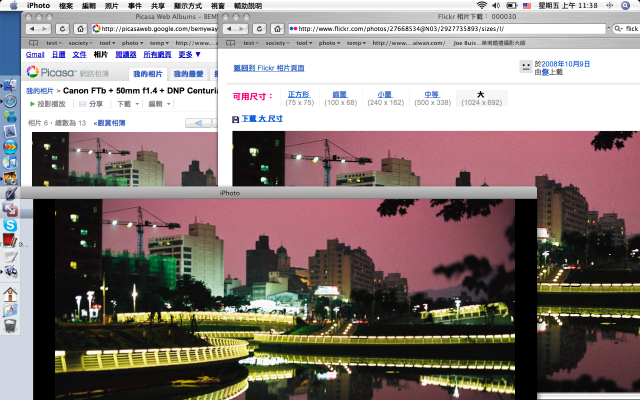The image size is (640, 400).
Task: Reload the Picasa Web Albums page
Action: tap(62, 29)
